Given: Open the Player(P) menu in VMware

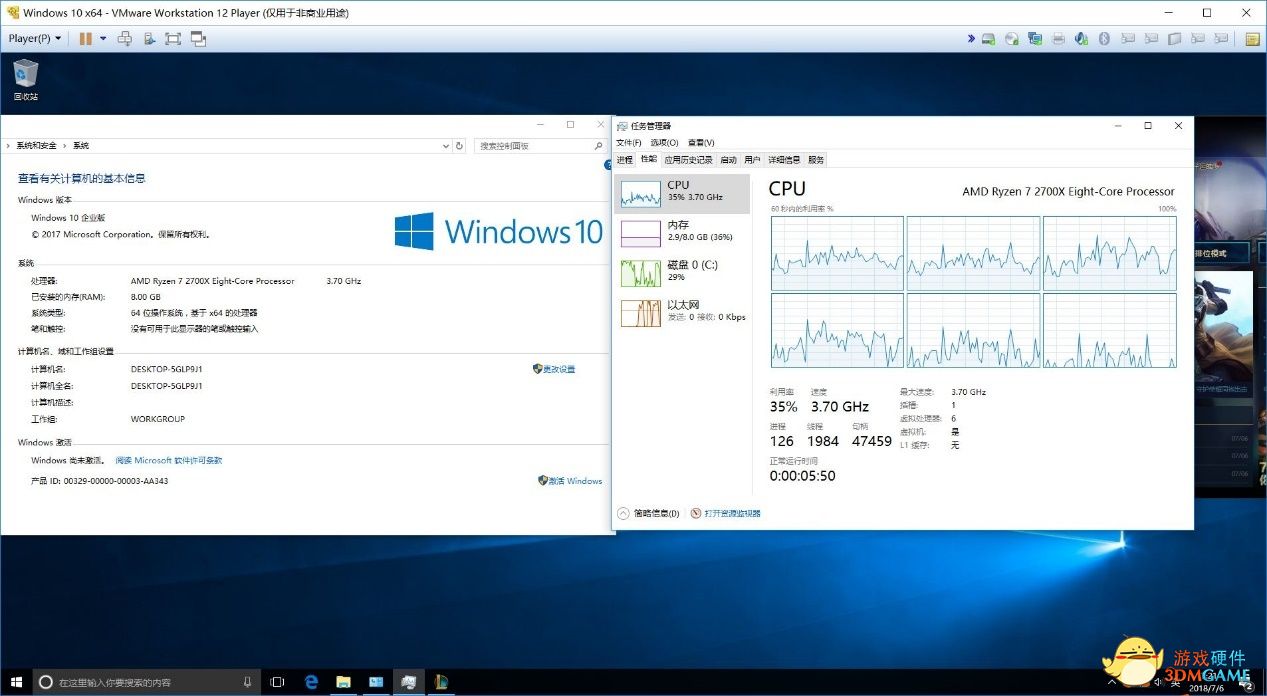Looking at the screenshot, I should click(35, 39).
